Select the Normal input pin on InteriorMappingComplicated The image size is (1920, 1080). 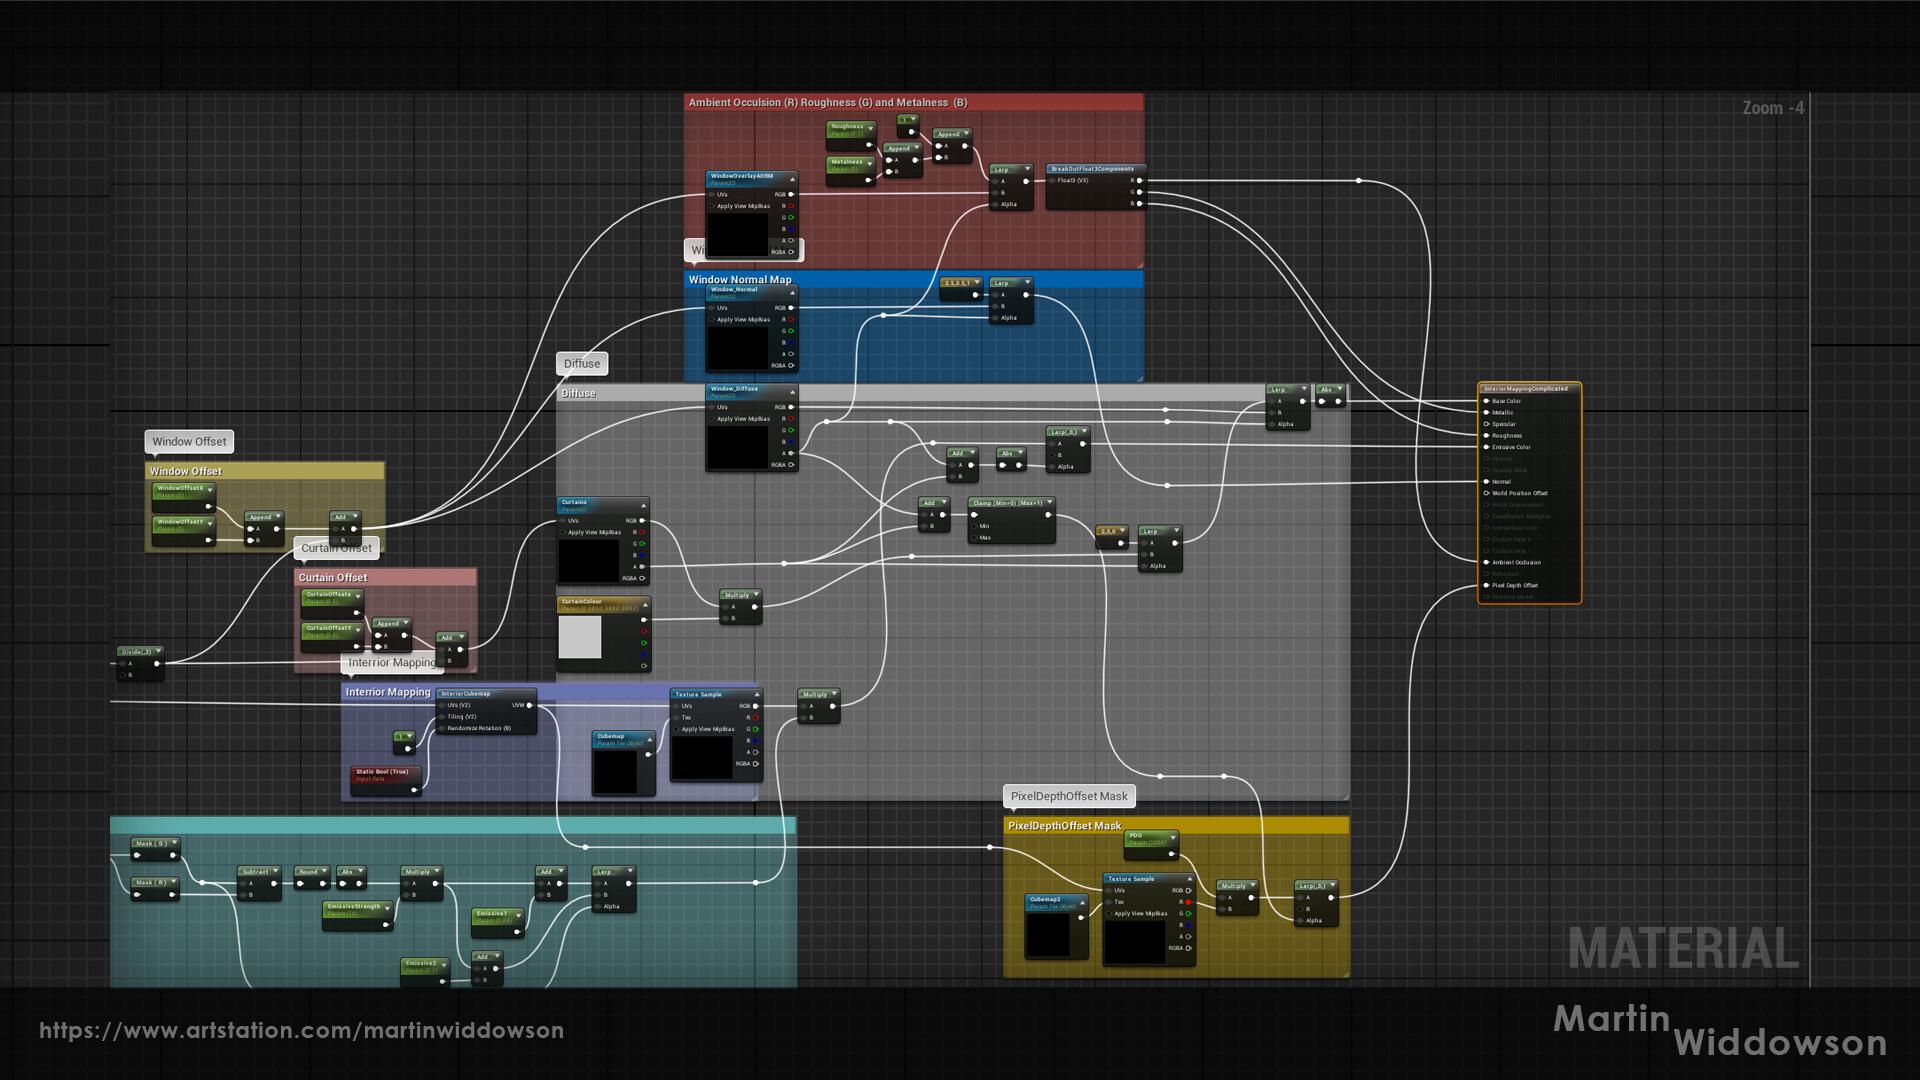click(x=1486, y=482)
